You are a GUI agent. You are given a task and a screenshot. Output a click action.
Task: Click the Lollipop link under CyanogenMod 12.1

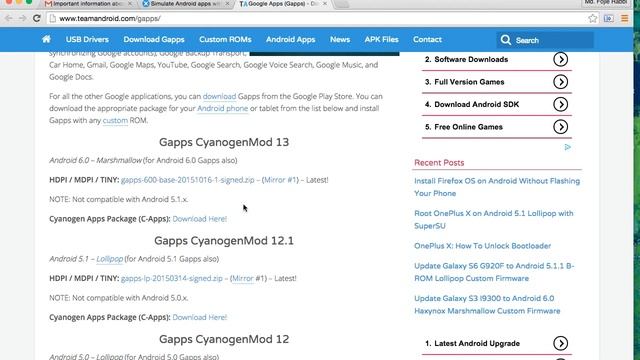(x=109, y=259)
